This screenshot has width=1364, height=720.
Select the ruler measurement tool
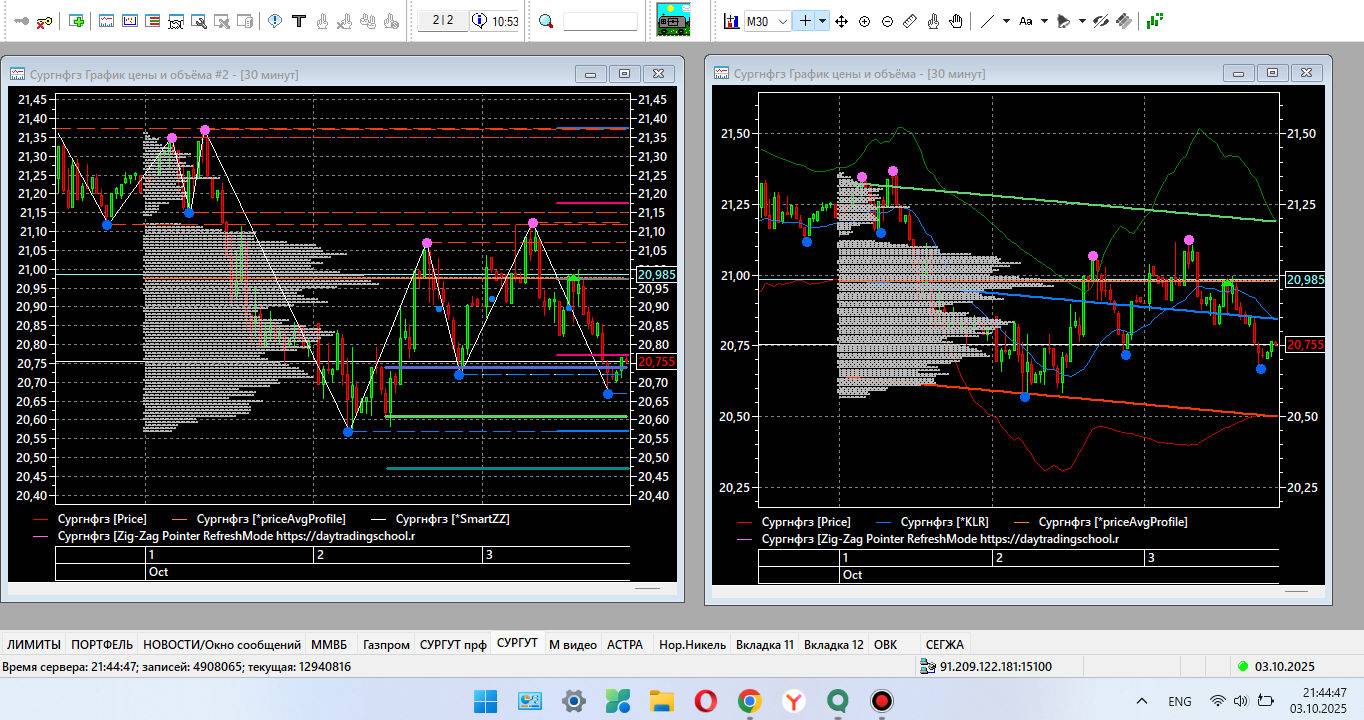(910, 21)
